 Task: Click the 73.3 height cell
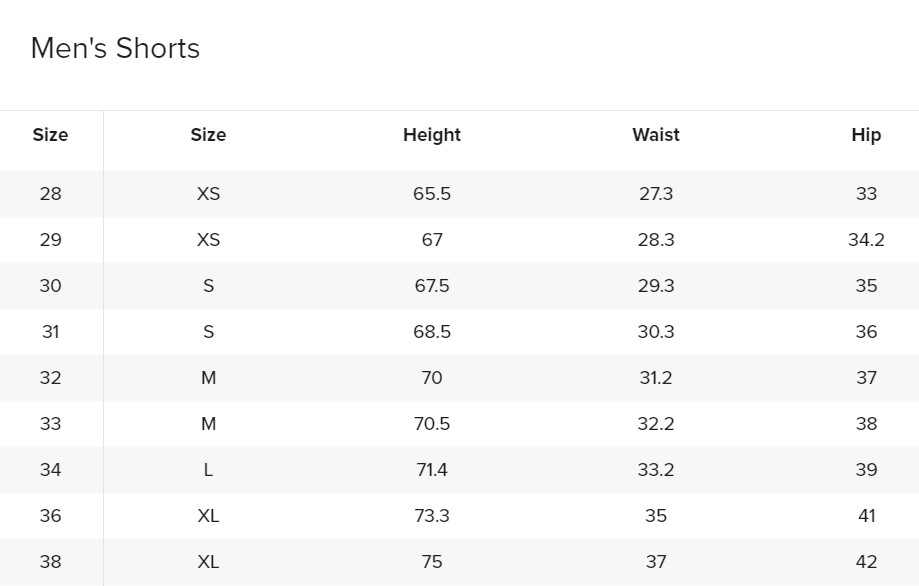coord(432,516)
